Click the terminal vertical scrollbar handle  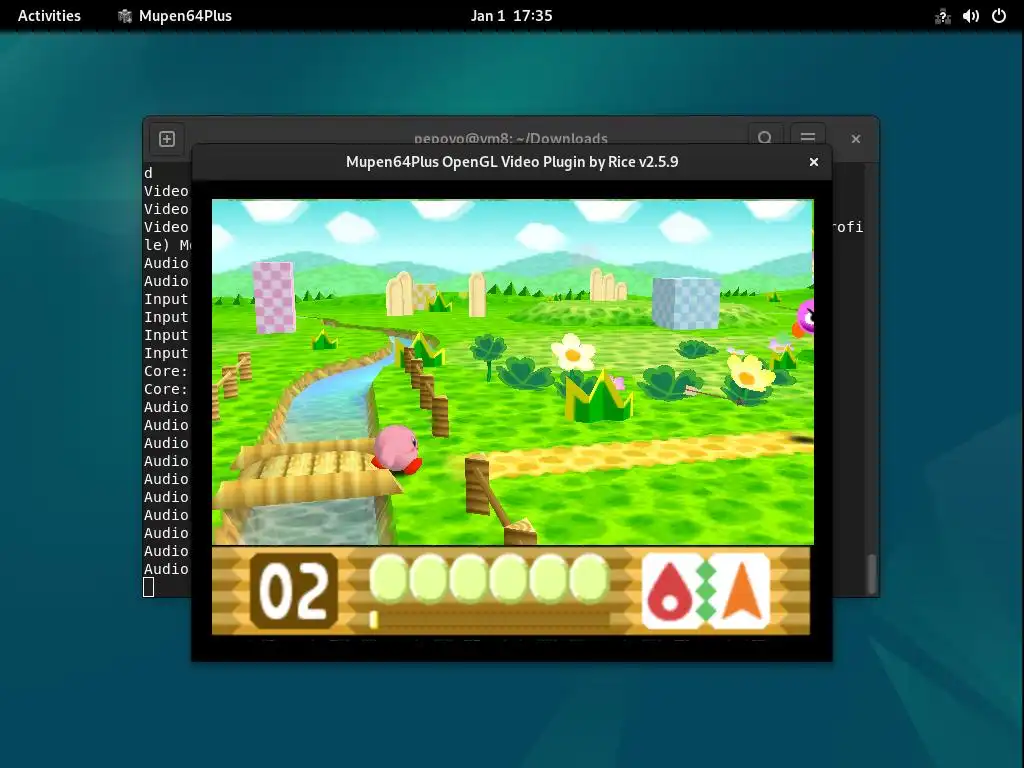871,574
